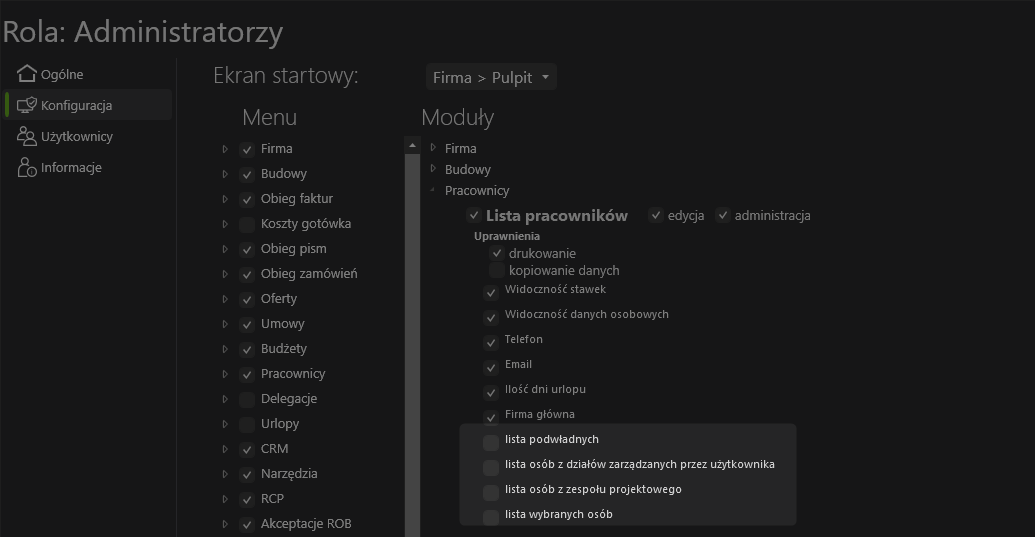
Task: Expand Delegacje in Menu tree
Action: click(225, 399)
